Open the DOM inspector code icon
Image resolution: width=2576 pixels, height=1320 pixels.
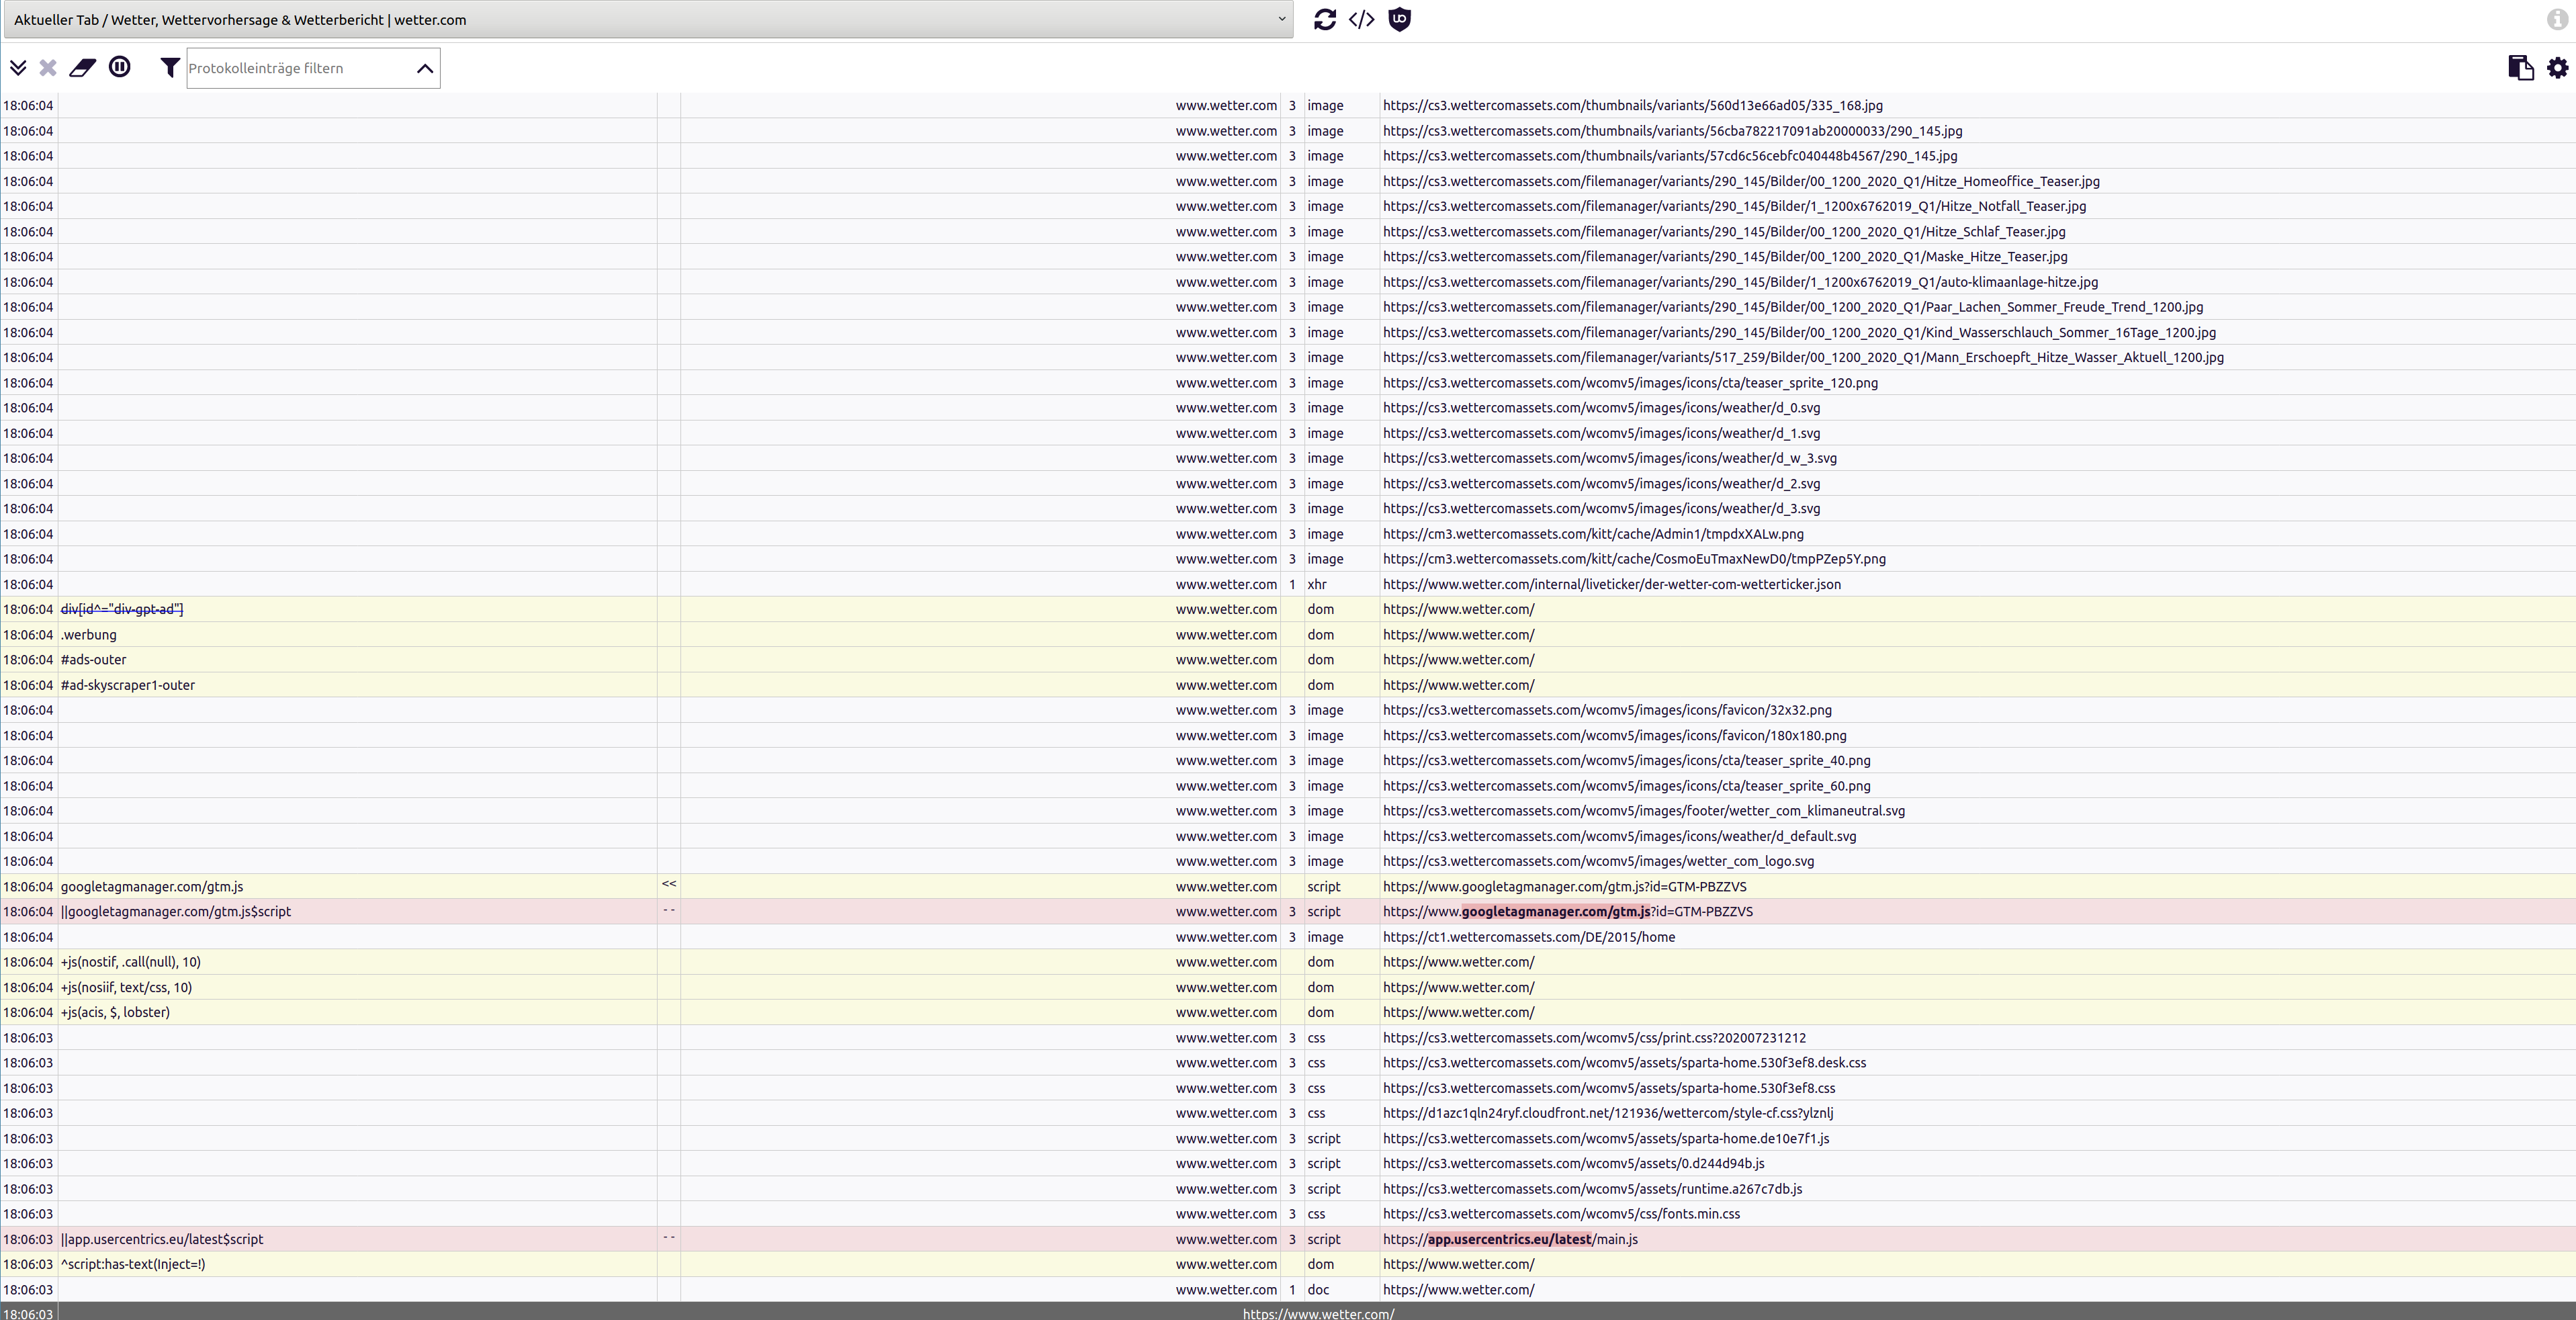coord(1361,20)
